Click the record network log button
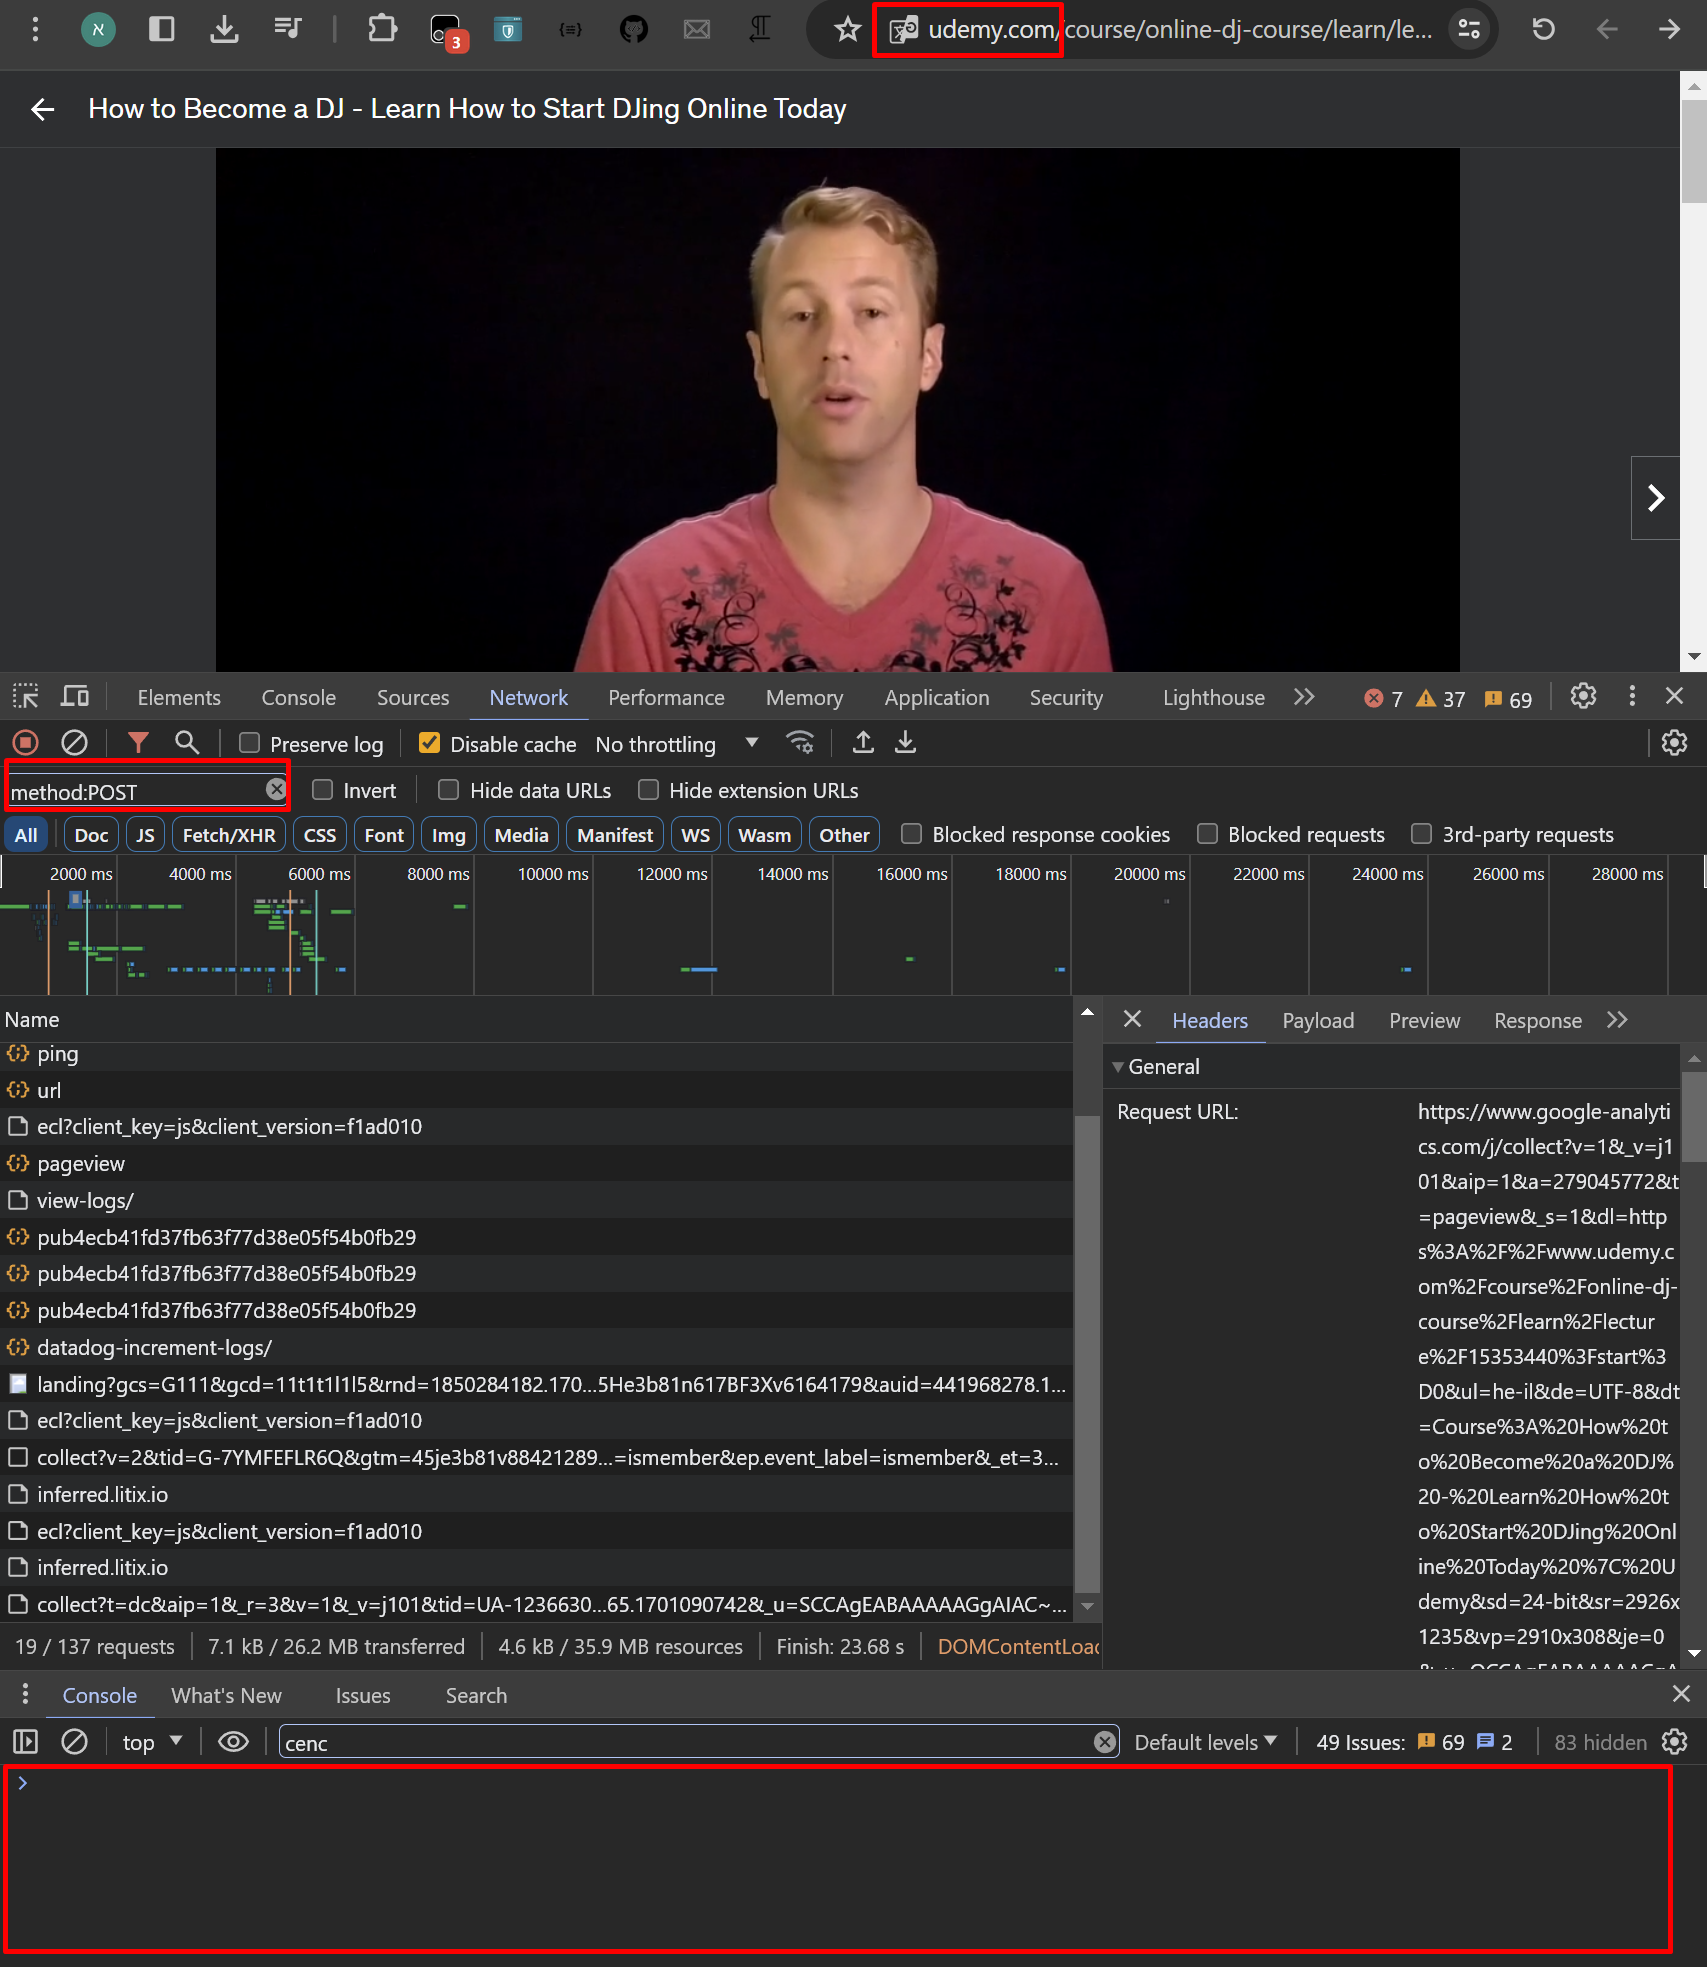This screenshot has width=1707, height=1967. tap(25, 743)
